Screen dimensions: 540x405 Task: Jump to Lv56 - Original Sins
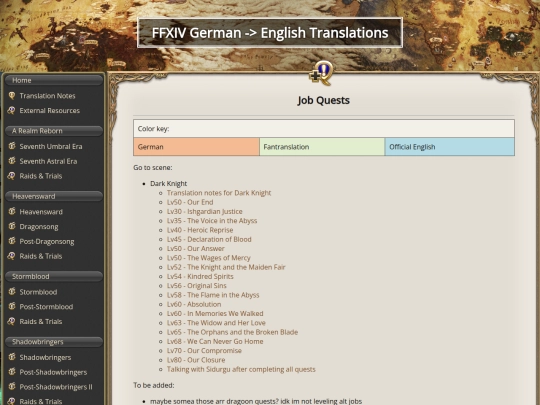pyautogui.click(x=197, y=286)
